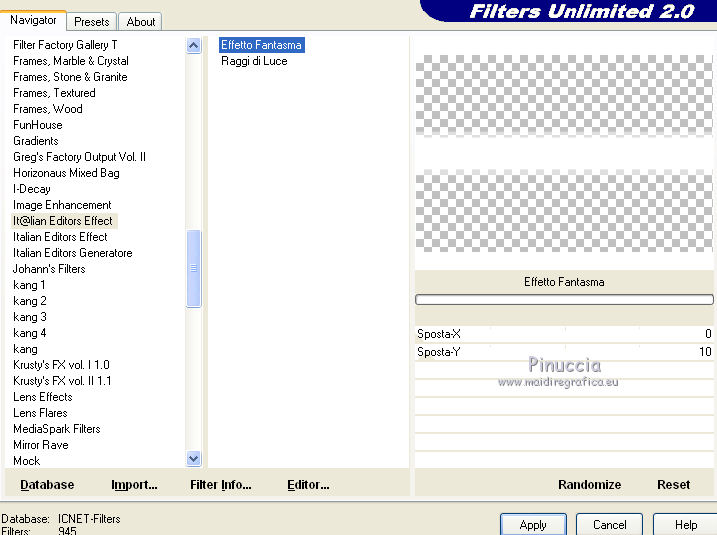Apply the Effetto Fantasma filter

[x=533, y=524]
